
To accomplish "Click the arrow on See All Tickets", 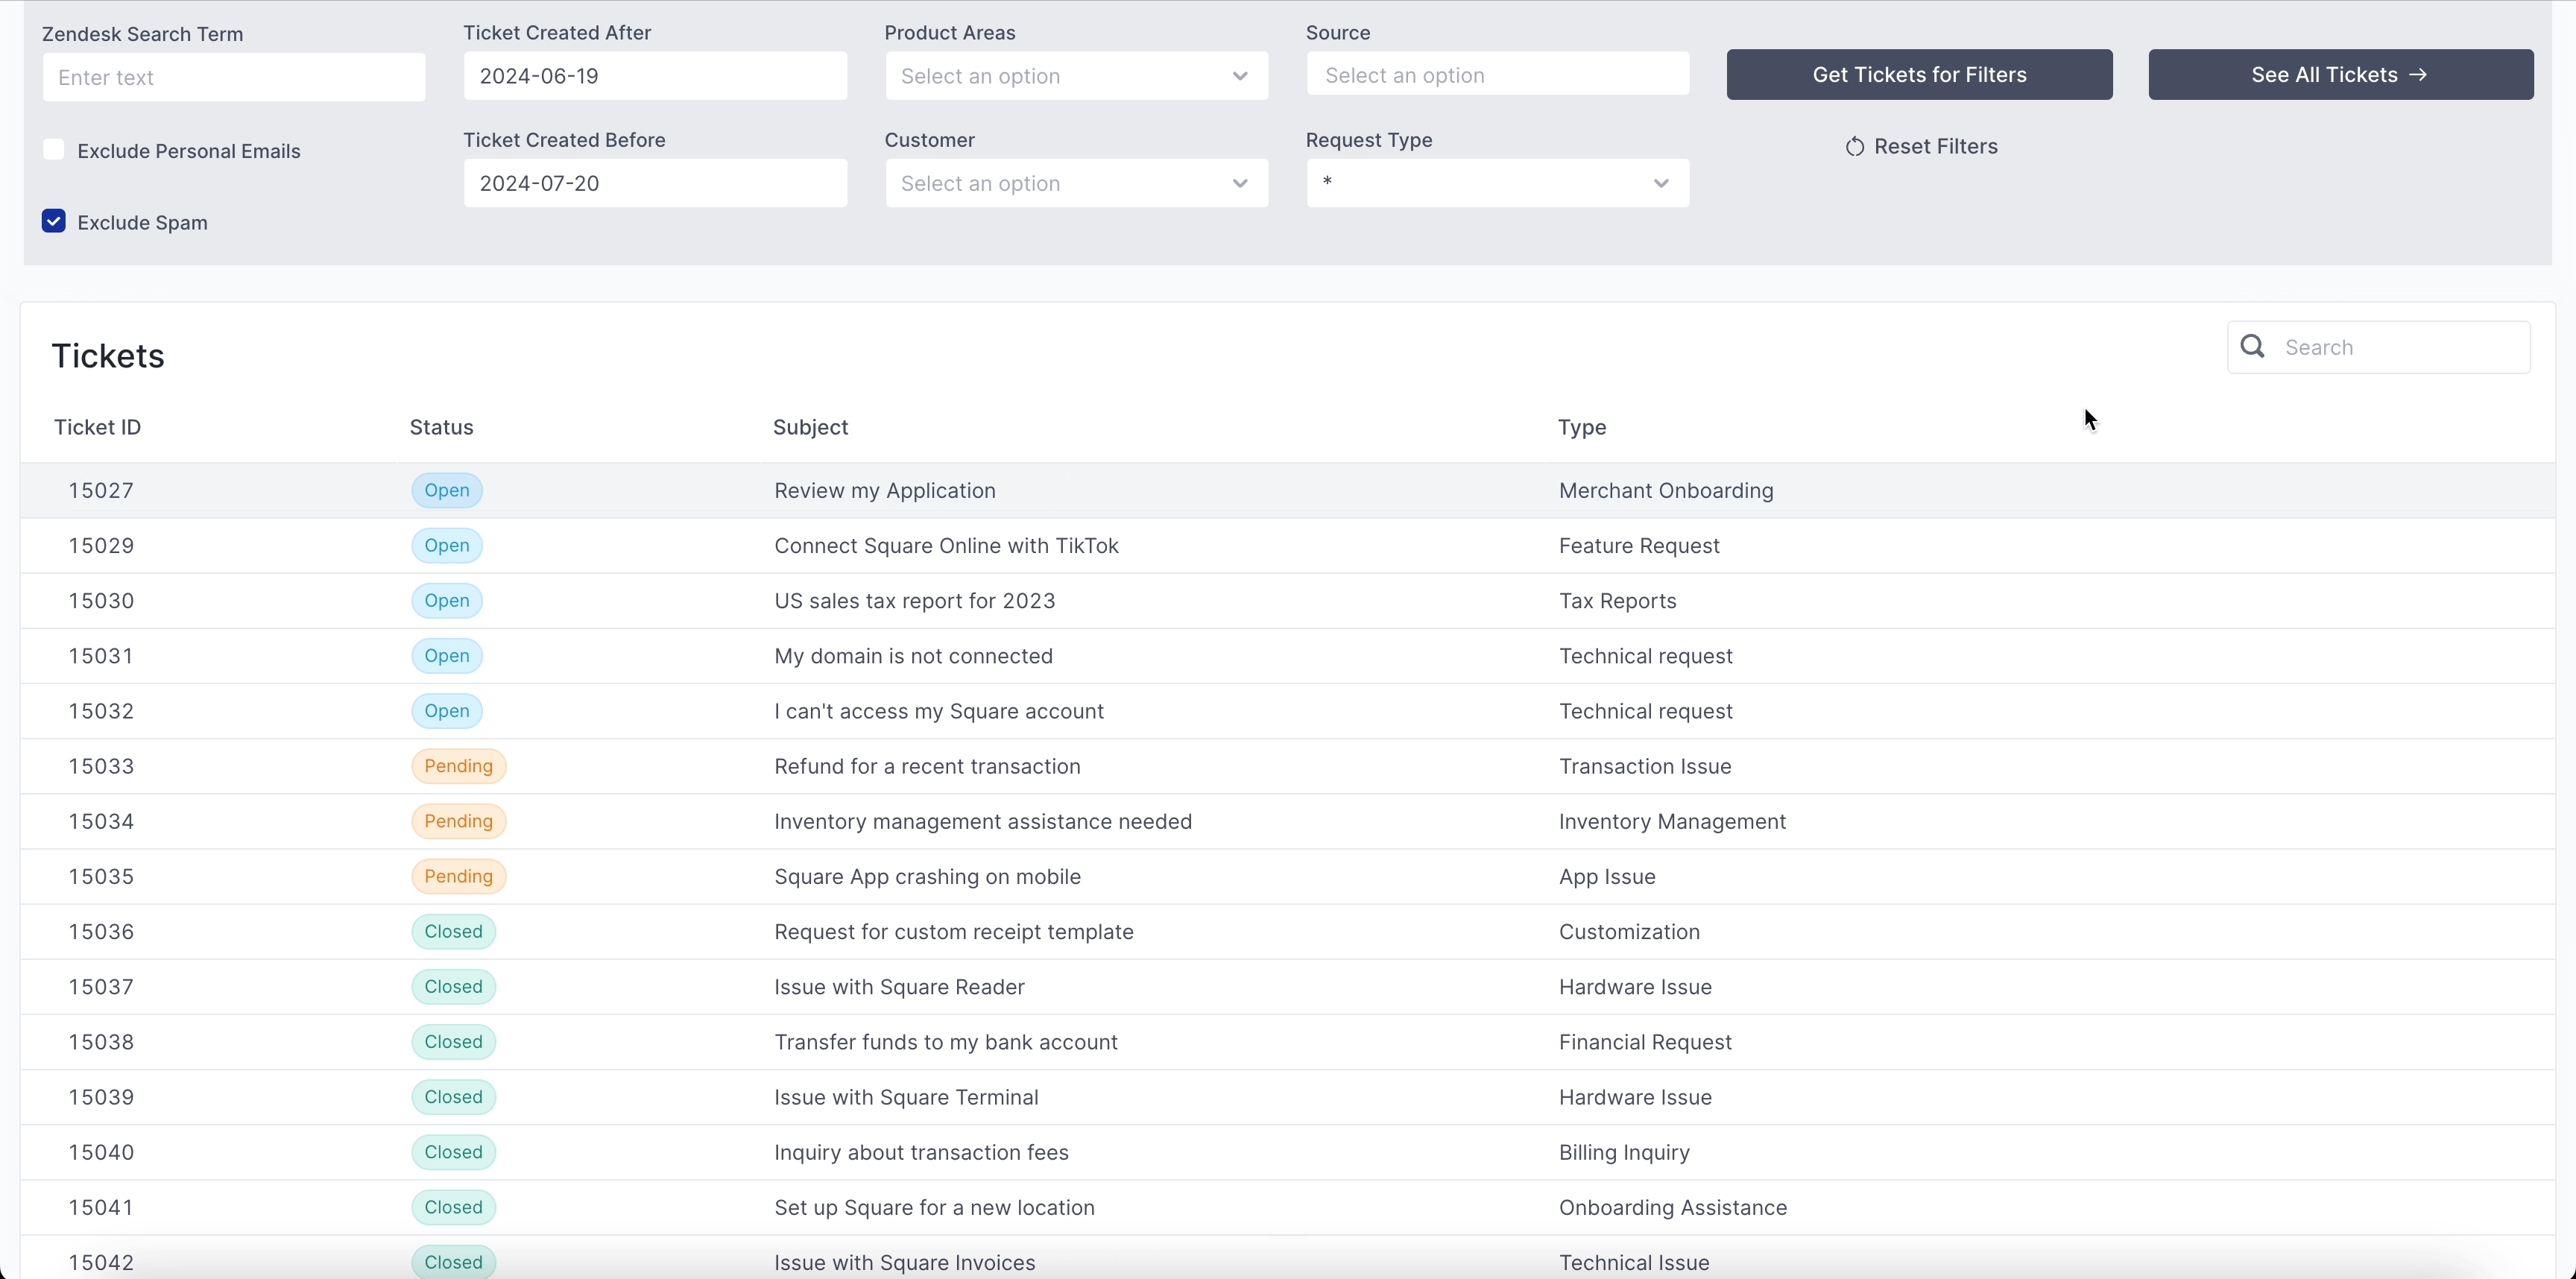I will click(x=2418, y=75).
